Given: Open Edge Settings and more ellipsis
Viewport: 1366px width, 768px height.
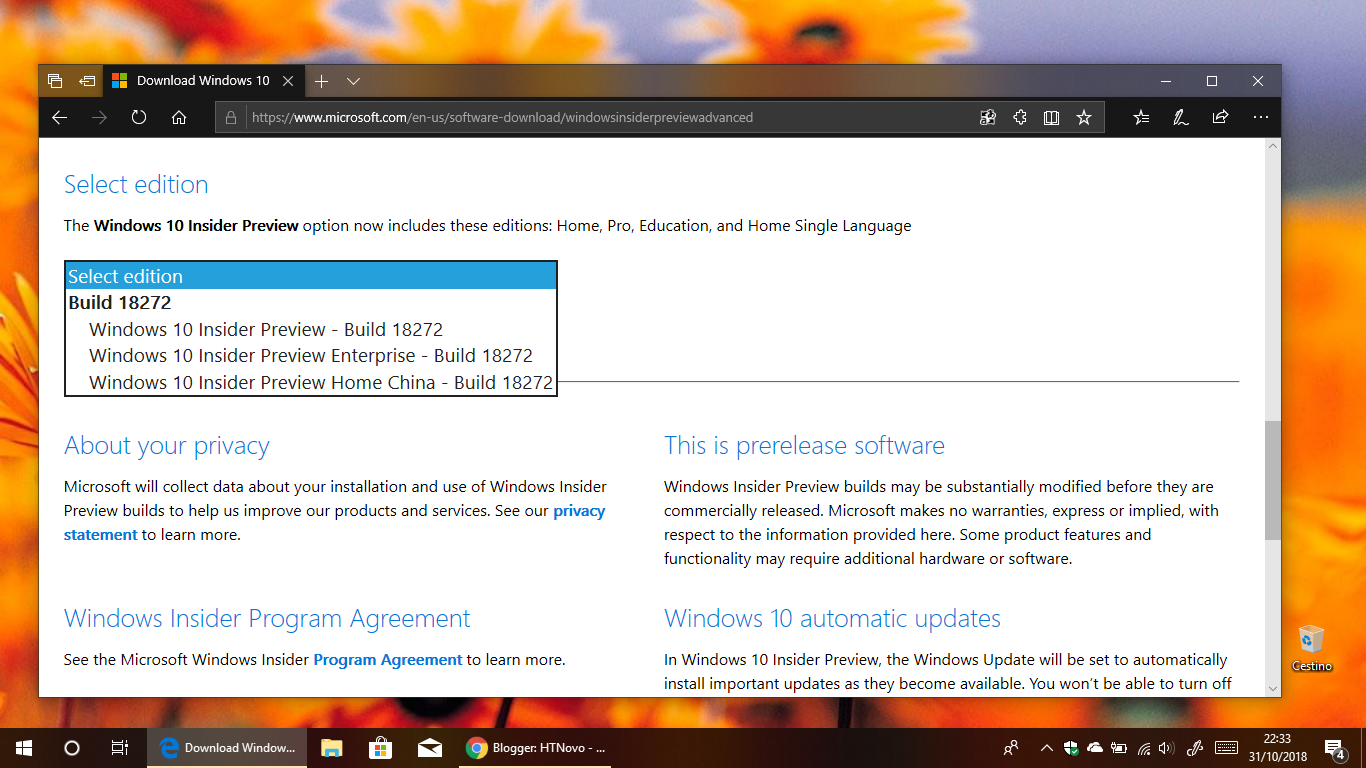Looking at the screenshot, I should [1260, 117].
